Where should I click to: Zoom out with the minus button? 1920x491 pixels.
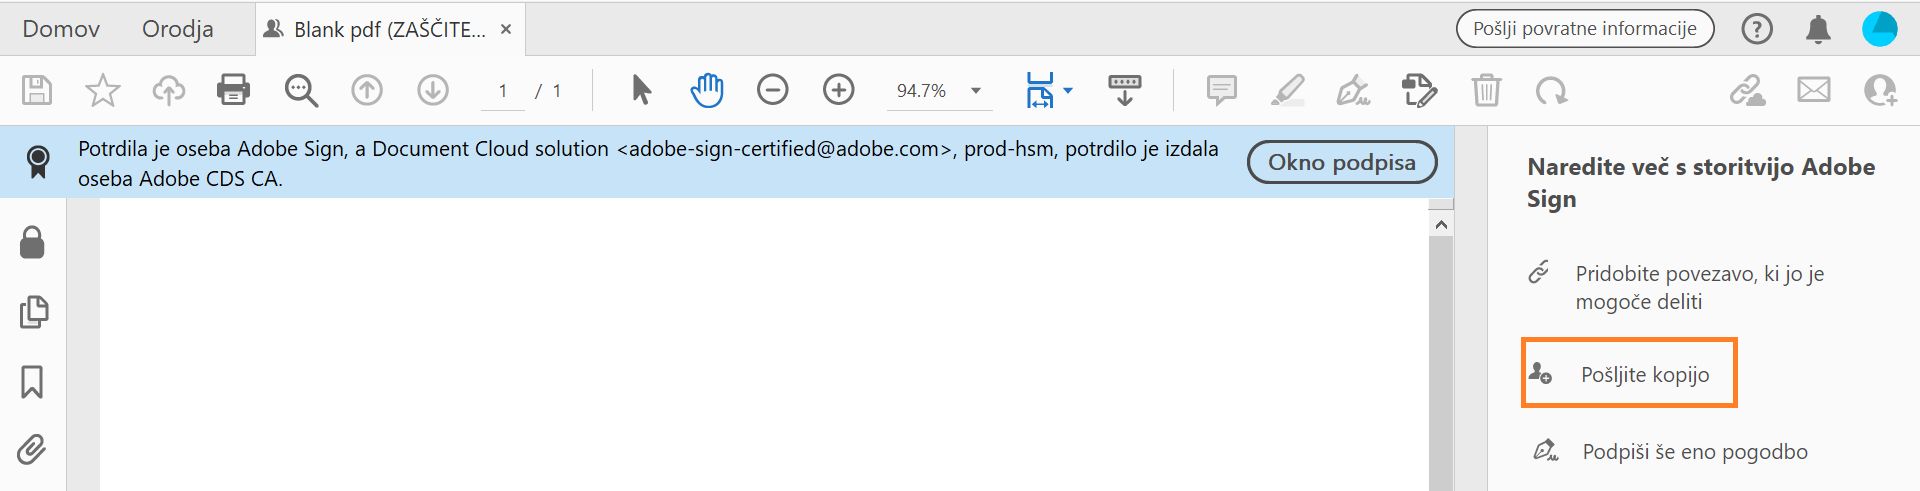pos(772,91)
